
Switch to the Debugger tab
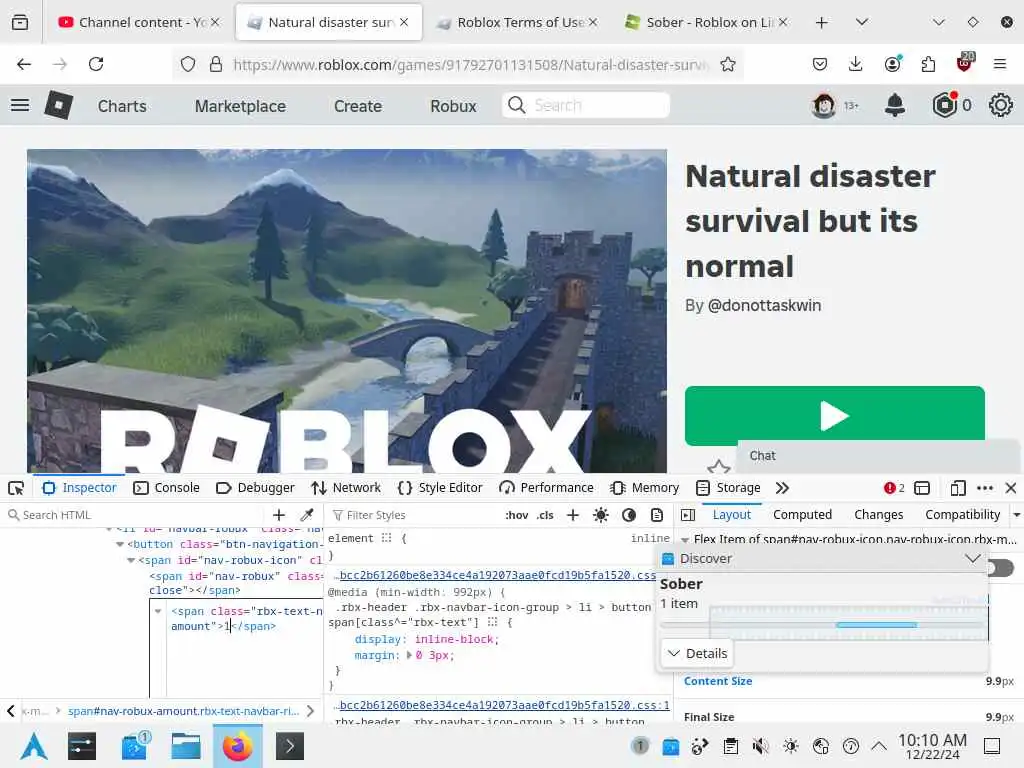[255, 488]
